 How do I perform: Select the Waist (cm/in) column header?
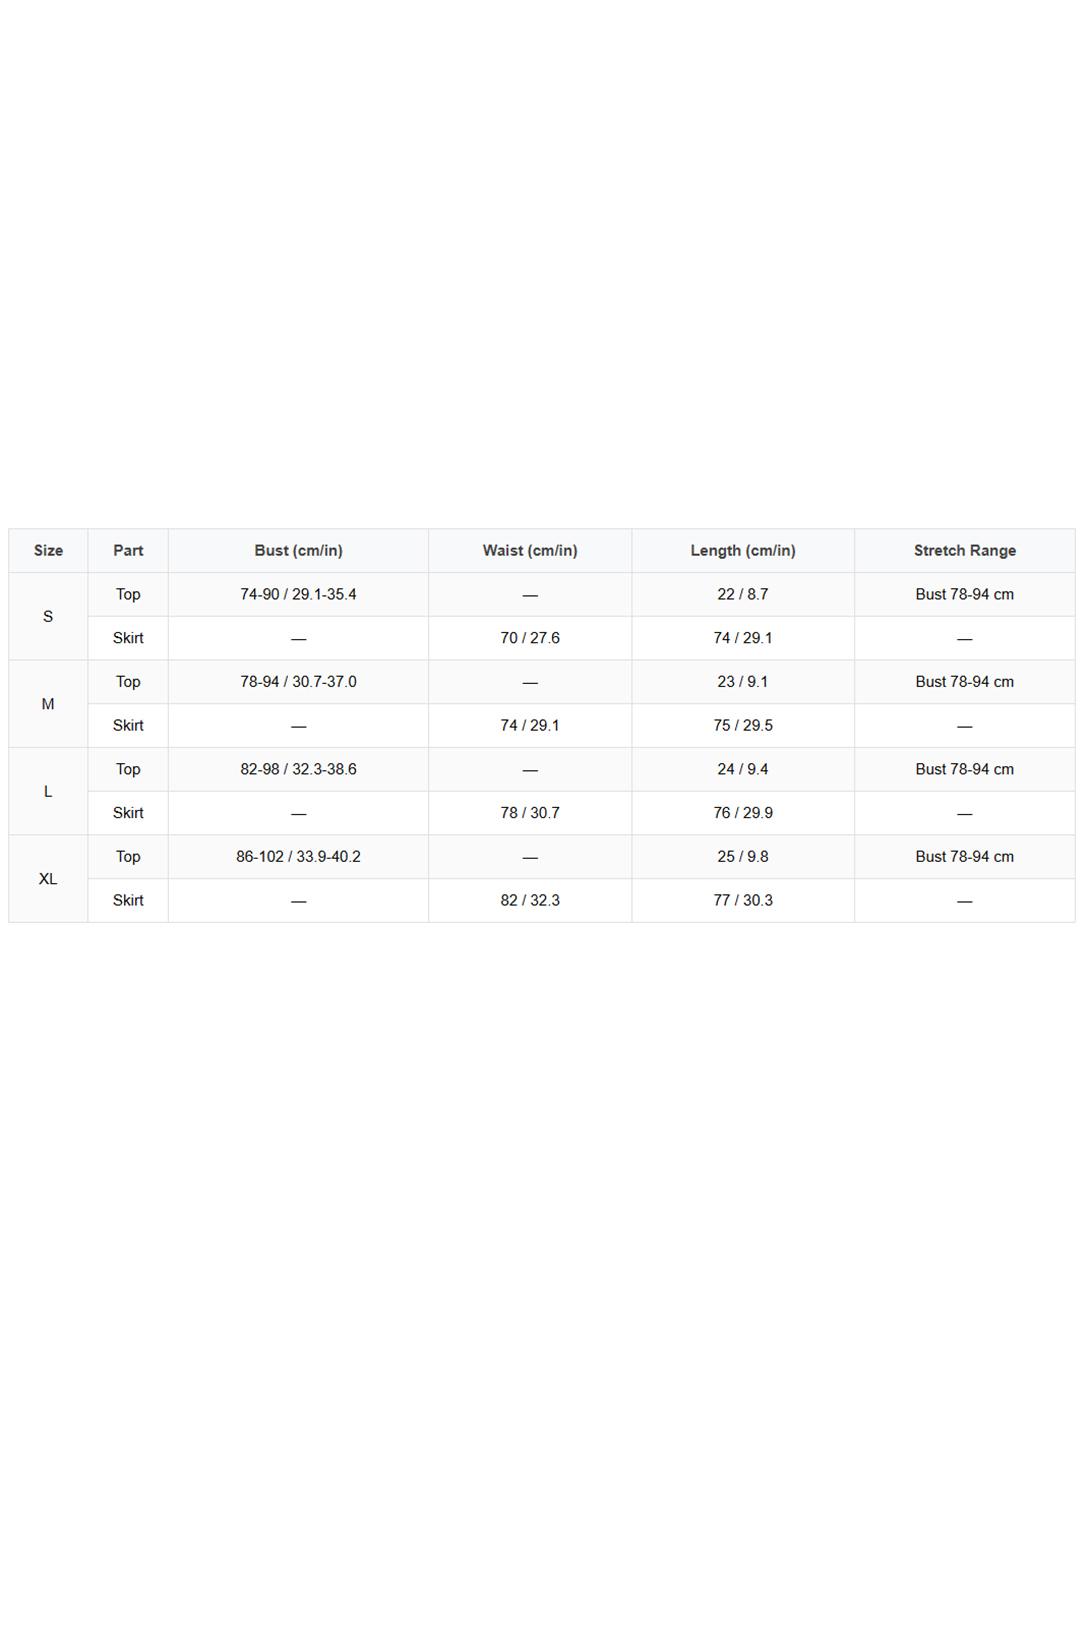coord(530,551)
